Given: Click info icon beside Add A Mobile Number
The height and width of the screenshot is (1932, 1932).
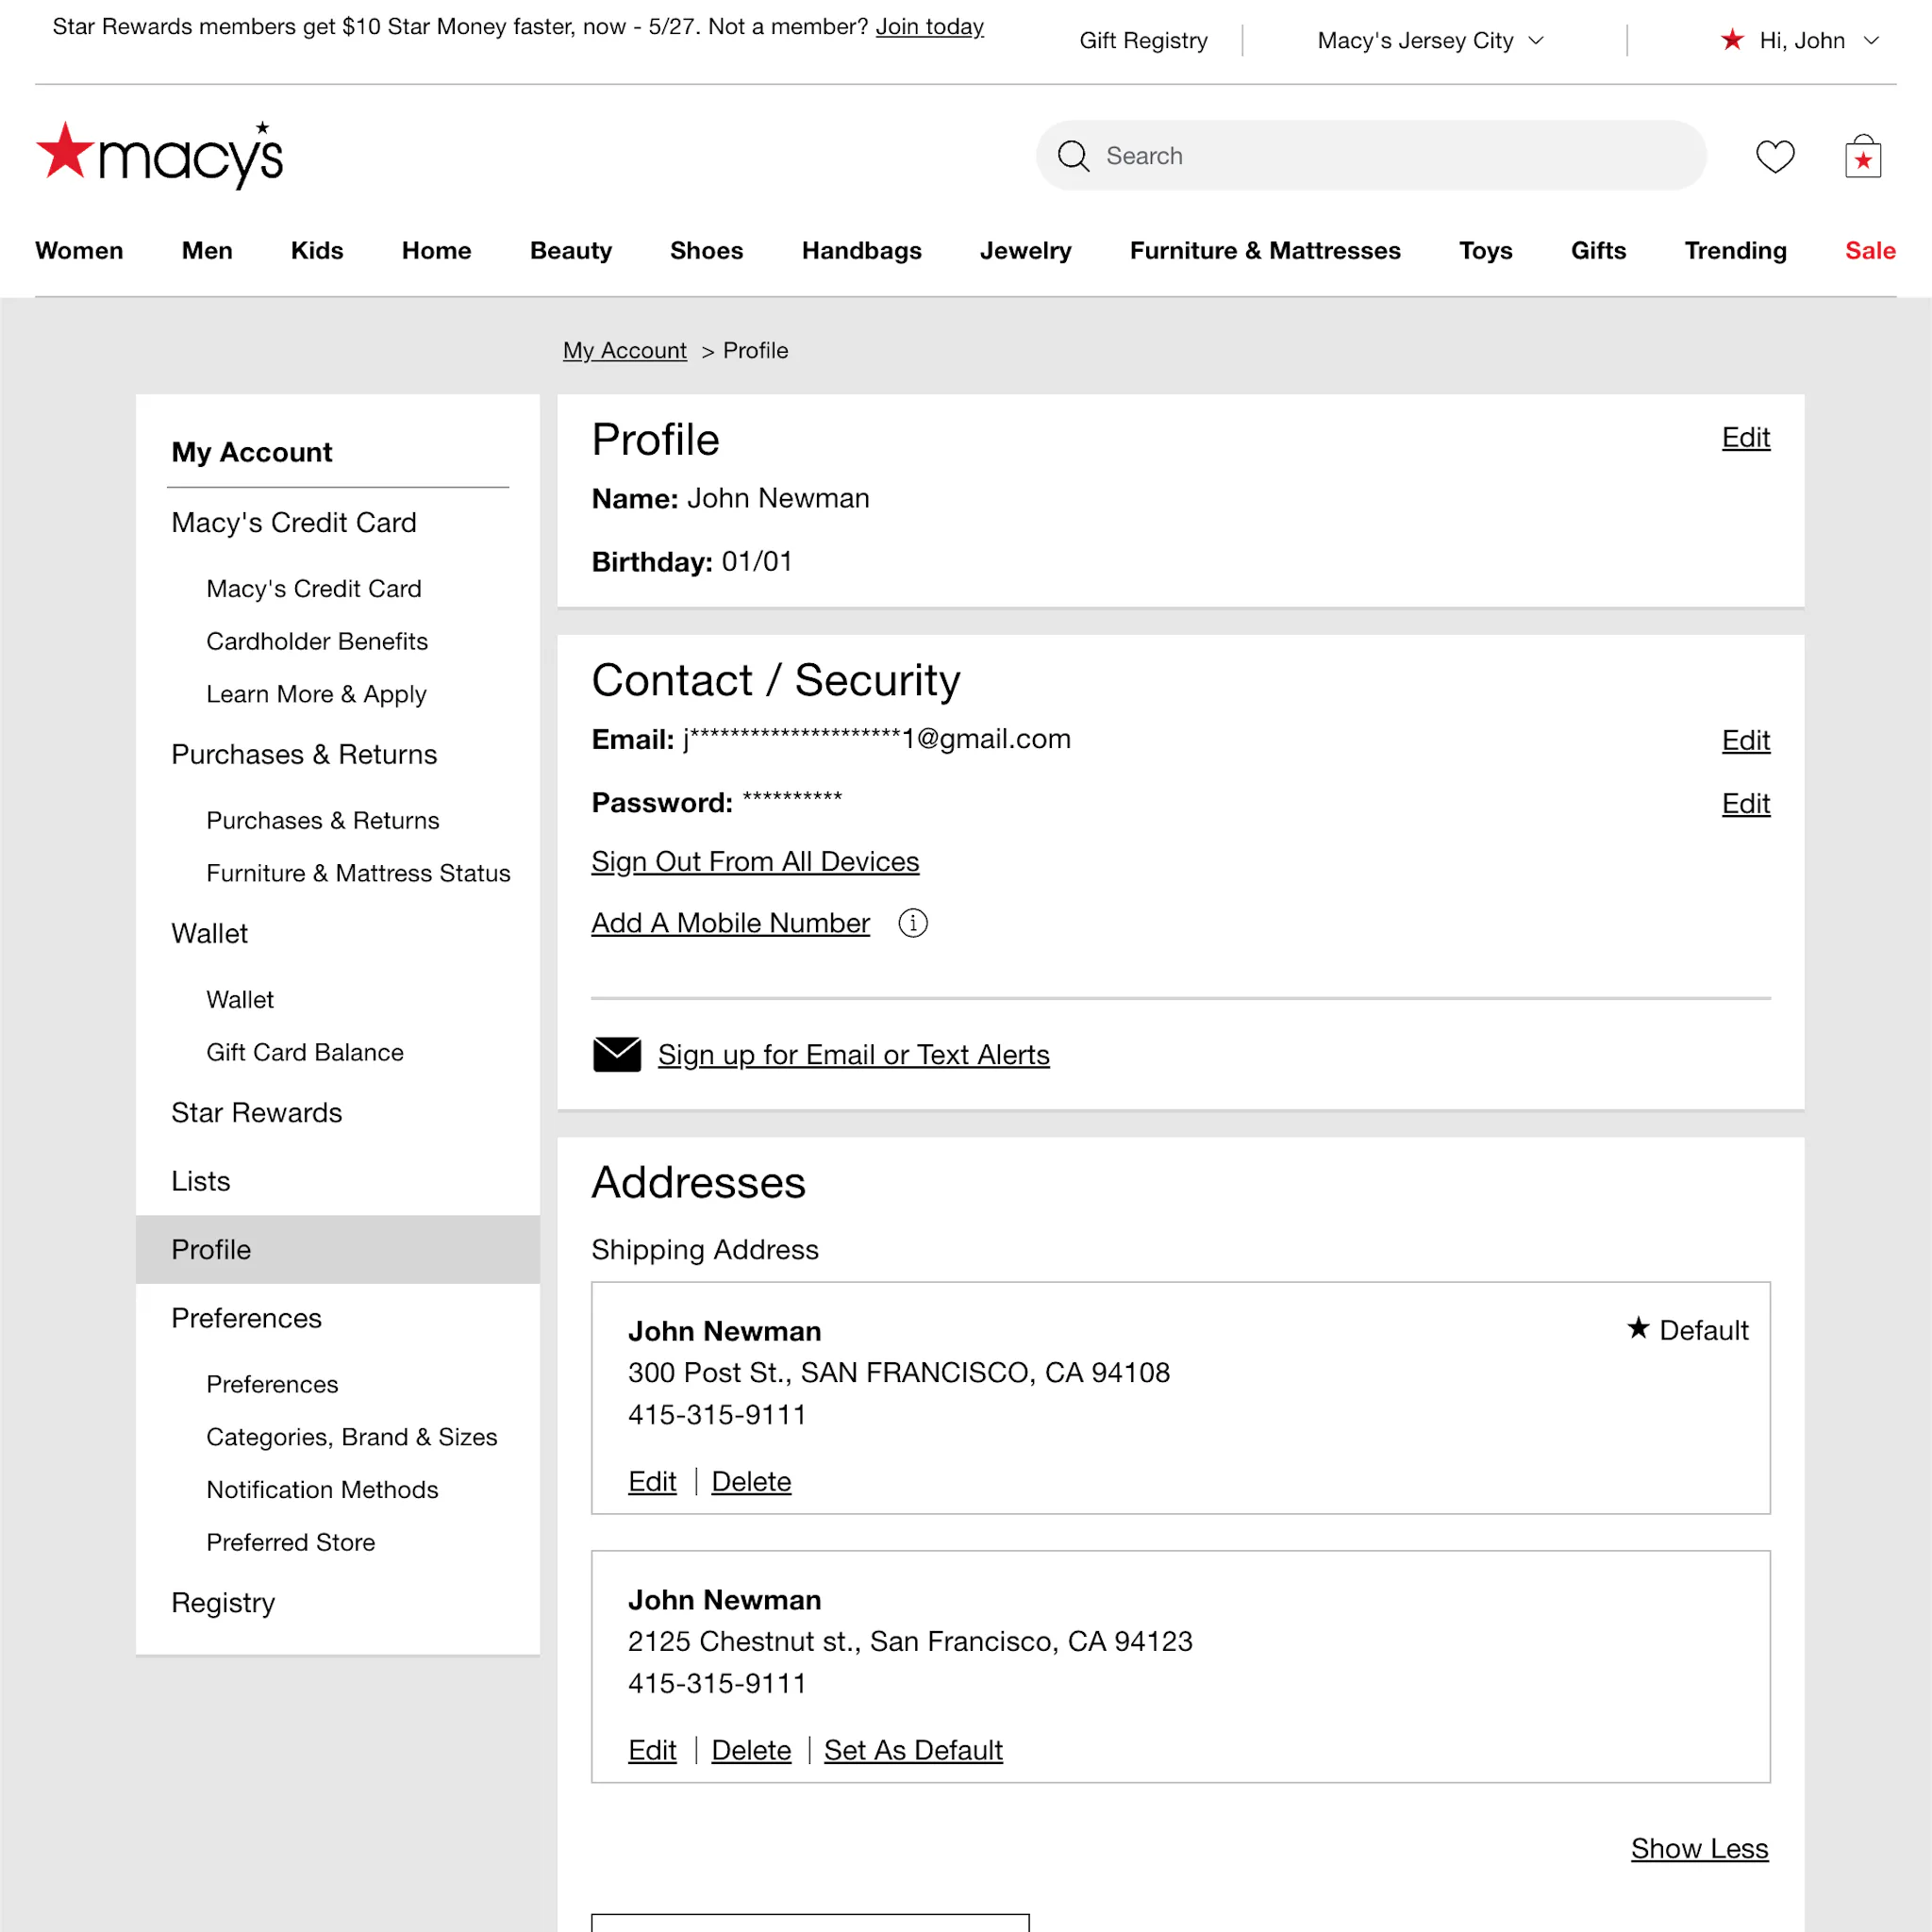Looking at the screenshot, I should tap(913, 923).
